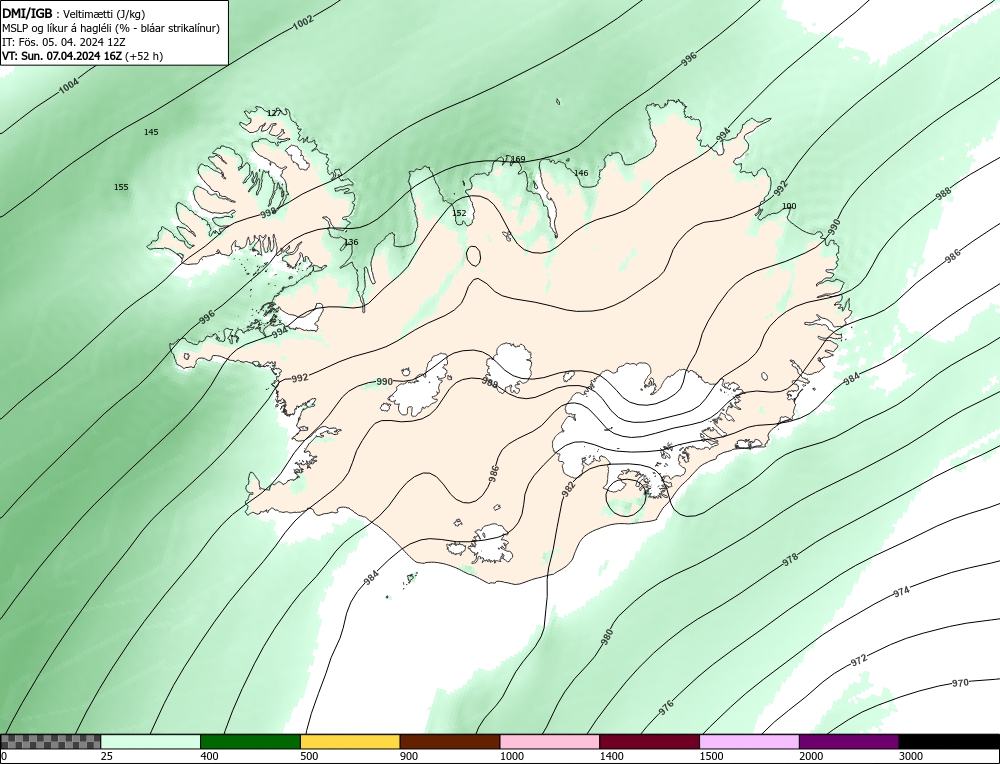This screenshot has height=764, width=1000.
Task: Click the 972 isobar label
Action: pyautogui.click(x=859, y=660)
